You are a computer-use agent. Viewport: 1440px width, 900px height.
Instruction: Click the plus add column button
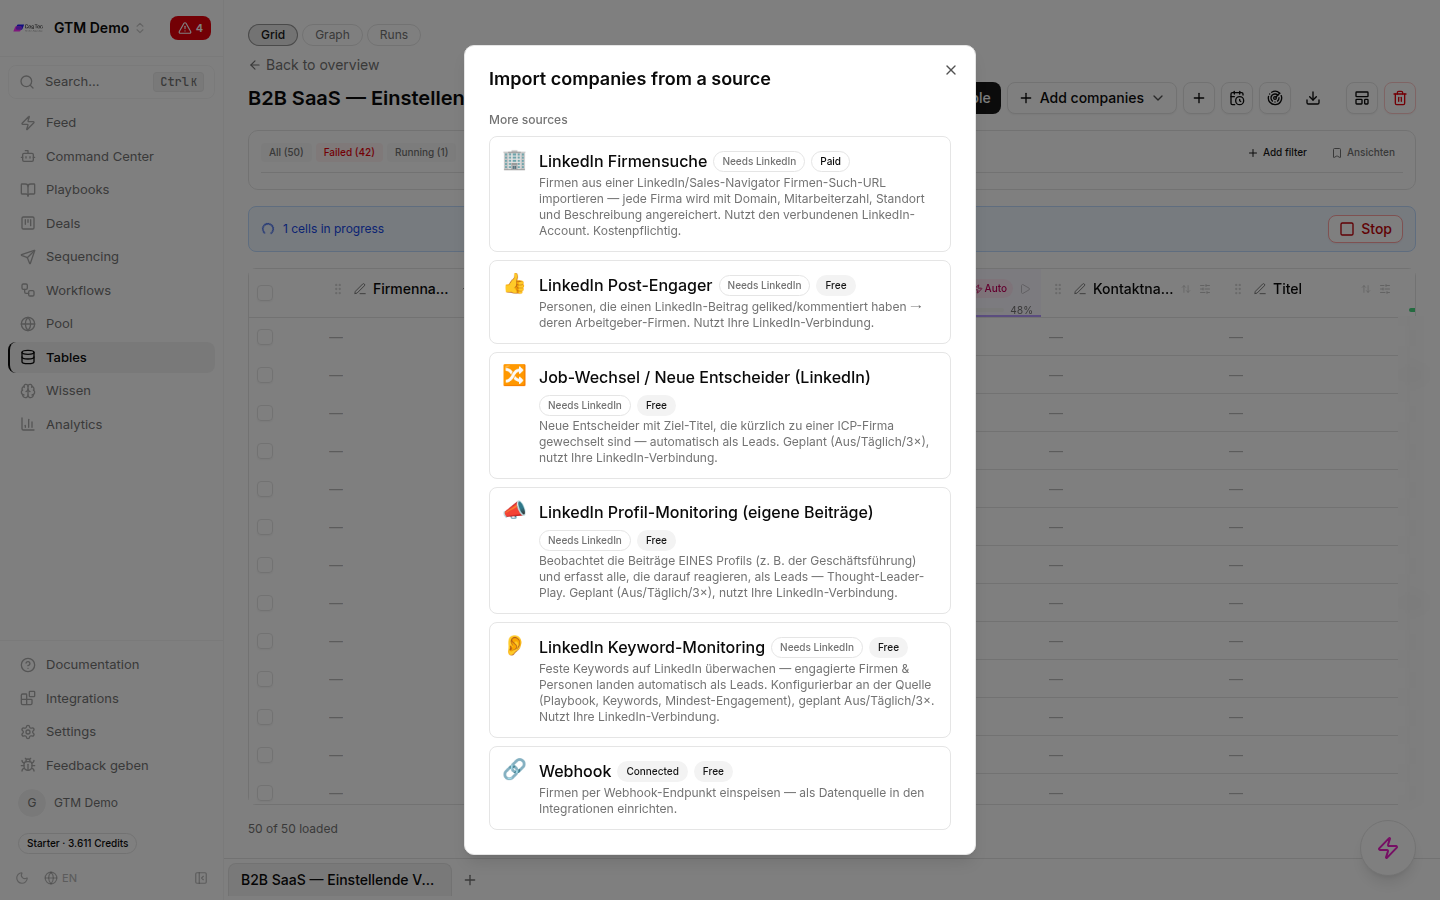point(1199,98)
